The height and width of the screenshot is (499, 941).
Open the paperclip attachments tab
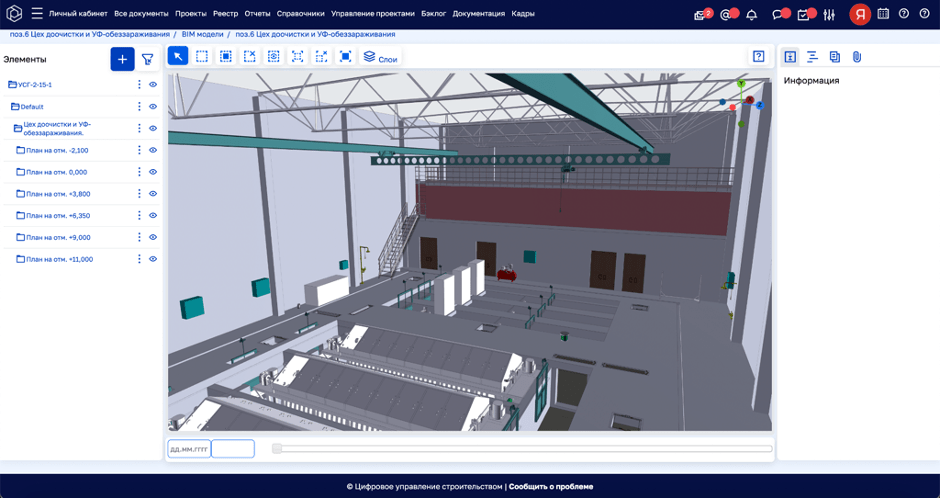pyautogui.click(x=857, y=57)
